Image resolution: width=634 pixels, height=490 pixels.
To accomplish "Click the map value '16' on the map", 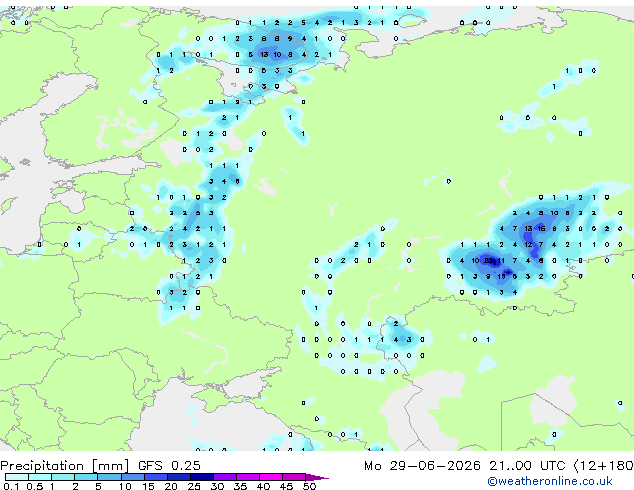I will [x=541, y=228].
